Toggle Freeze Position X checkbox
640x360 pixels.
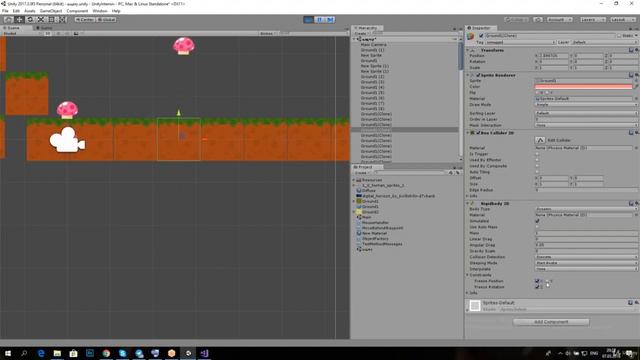coord(537,281)
